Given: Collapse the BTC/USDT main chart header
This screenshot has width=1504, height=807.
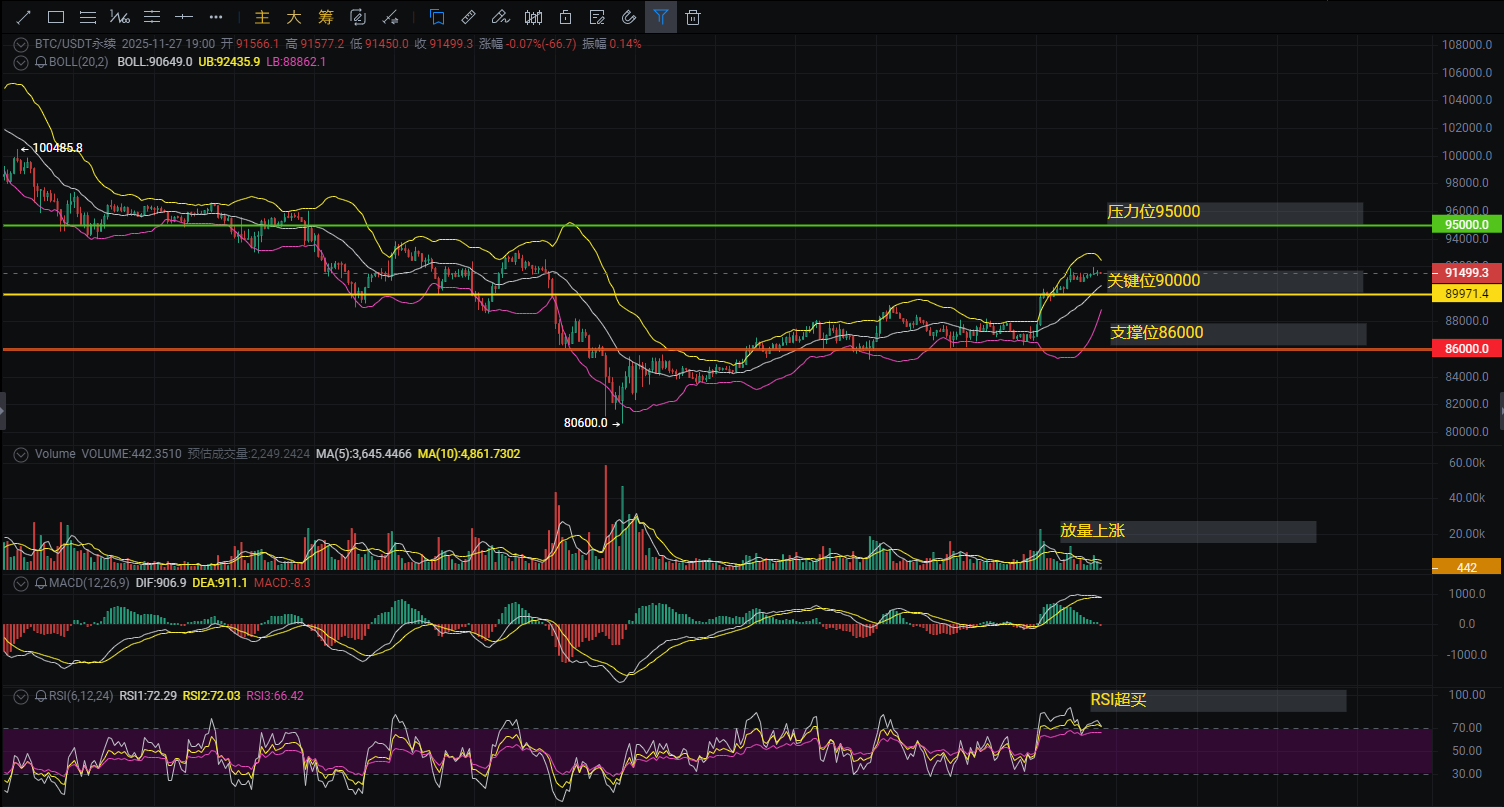Looking at the screenshot, I should click(21, 44).
